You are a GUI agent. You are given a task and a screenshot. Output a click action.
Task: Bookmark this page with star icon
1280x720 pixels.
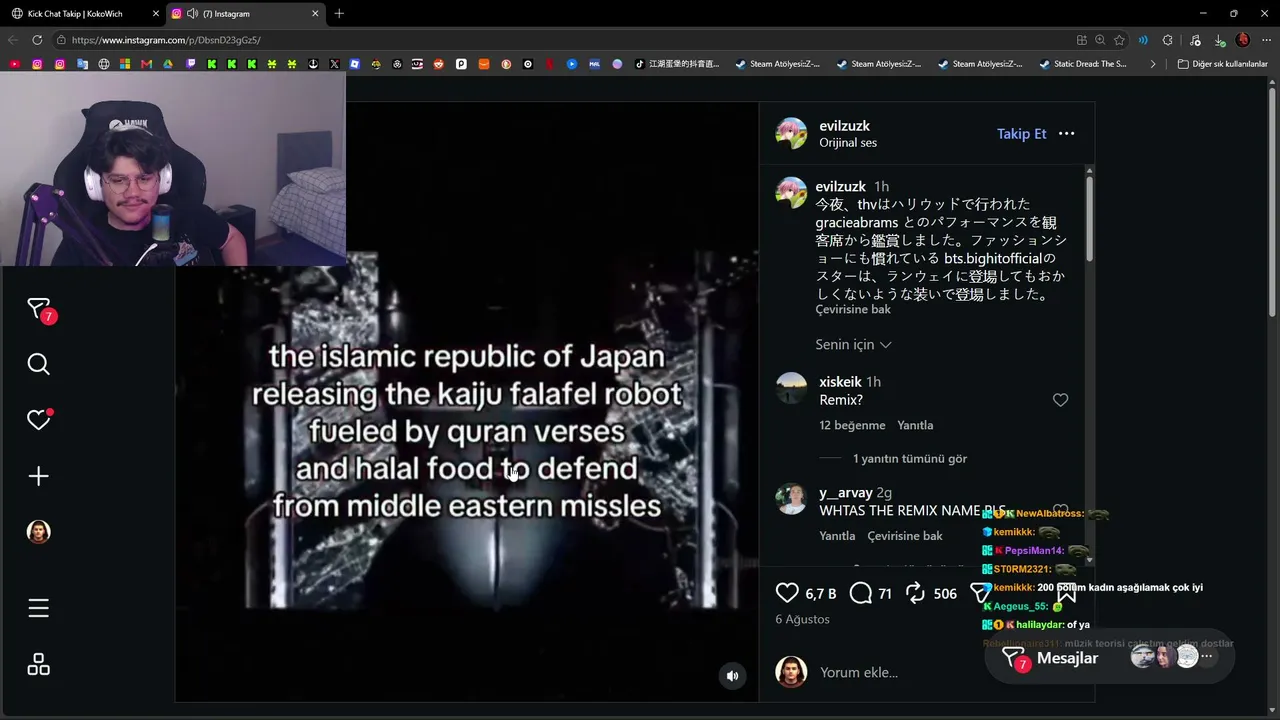click(1119, 40)
